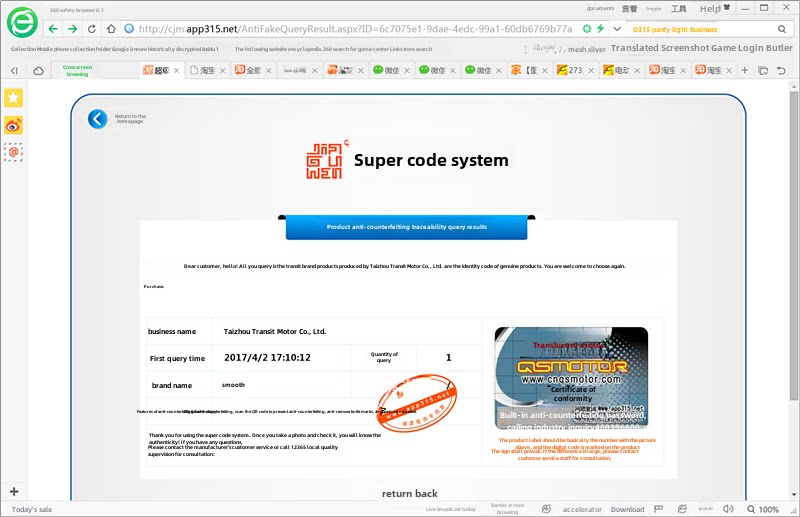Click the green gear icon in address bar
The image size is (800, 517).
[587, 29]
